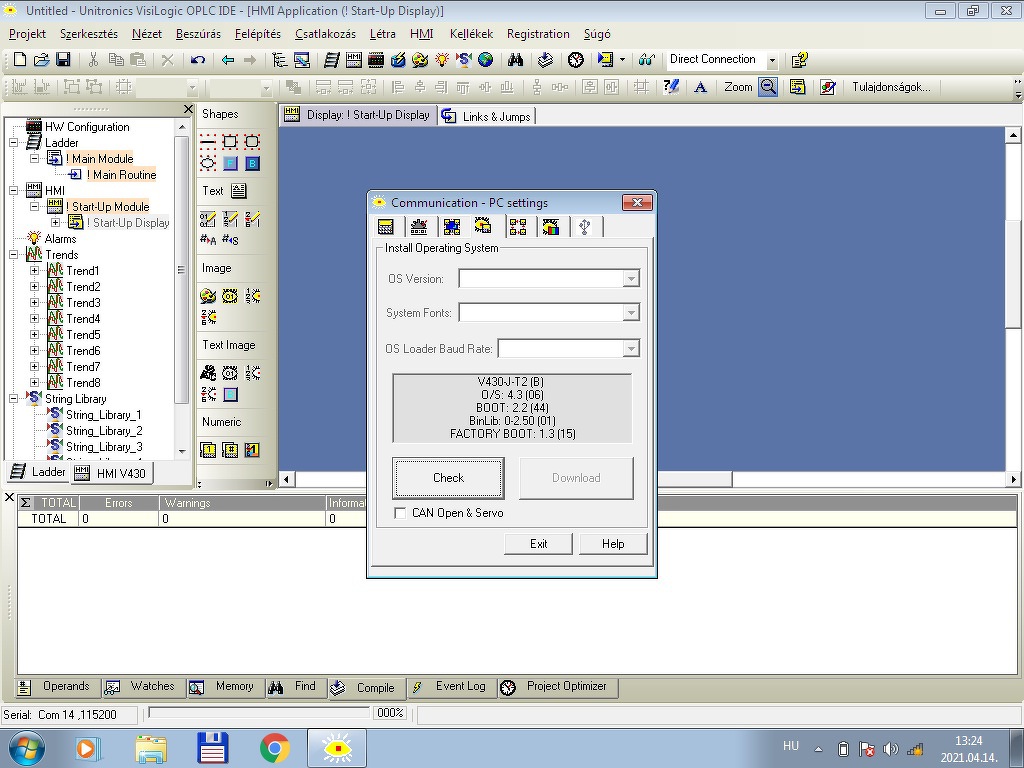Click the Alarms lightbulb toolbar icon
1024x768 pixels.
[x=442, y=60]
